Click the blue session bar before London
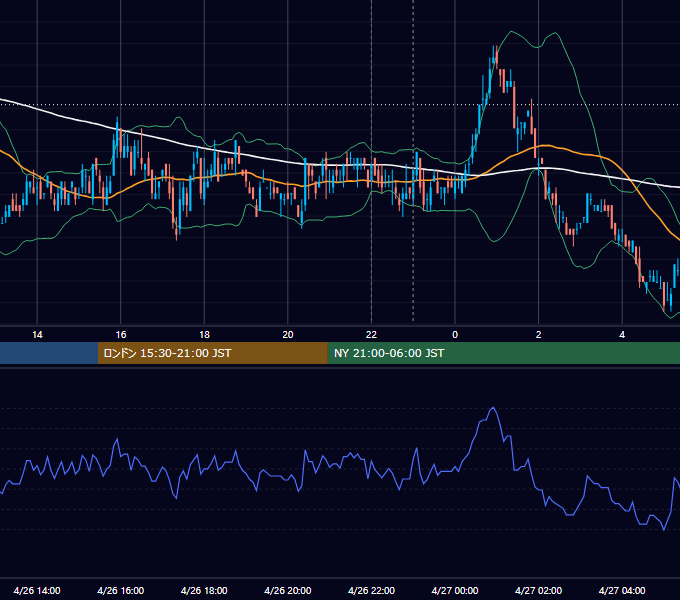The image size is (680, 600). 49,353
